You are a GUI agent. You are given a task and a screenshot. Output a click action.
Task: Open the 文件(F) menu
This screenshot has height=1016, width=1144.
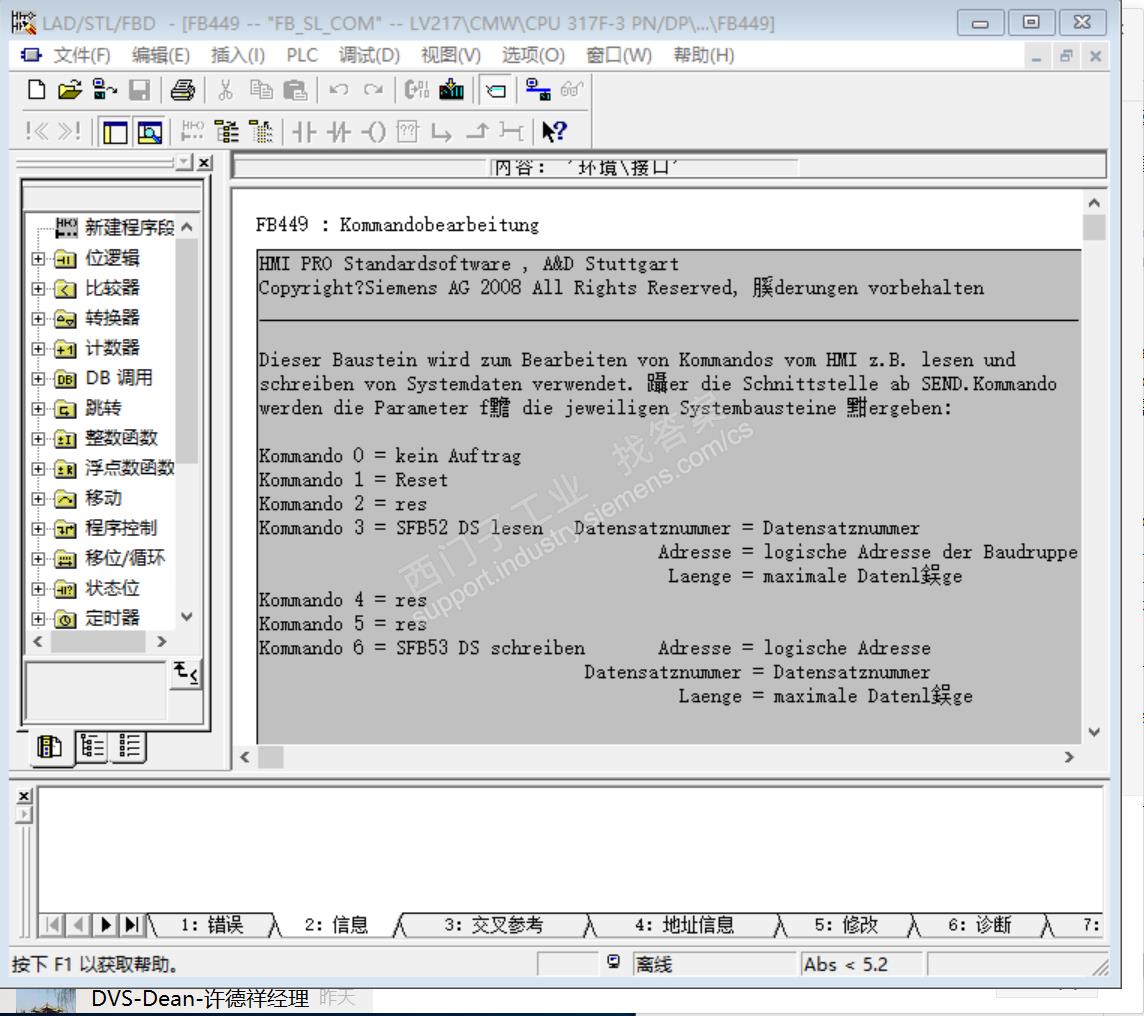(82, 55)
